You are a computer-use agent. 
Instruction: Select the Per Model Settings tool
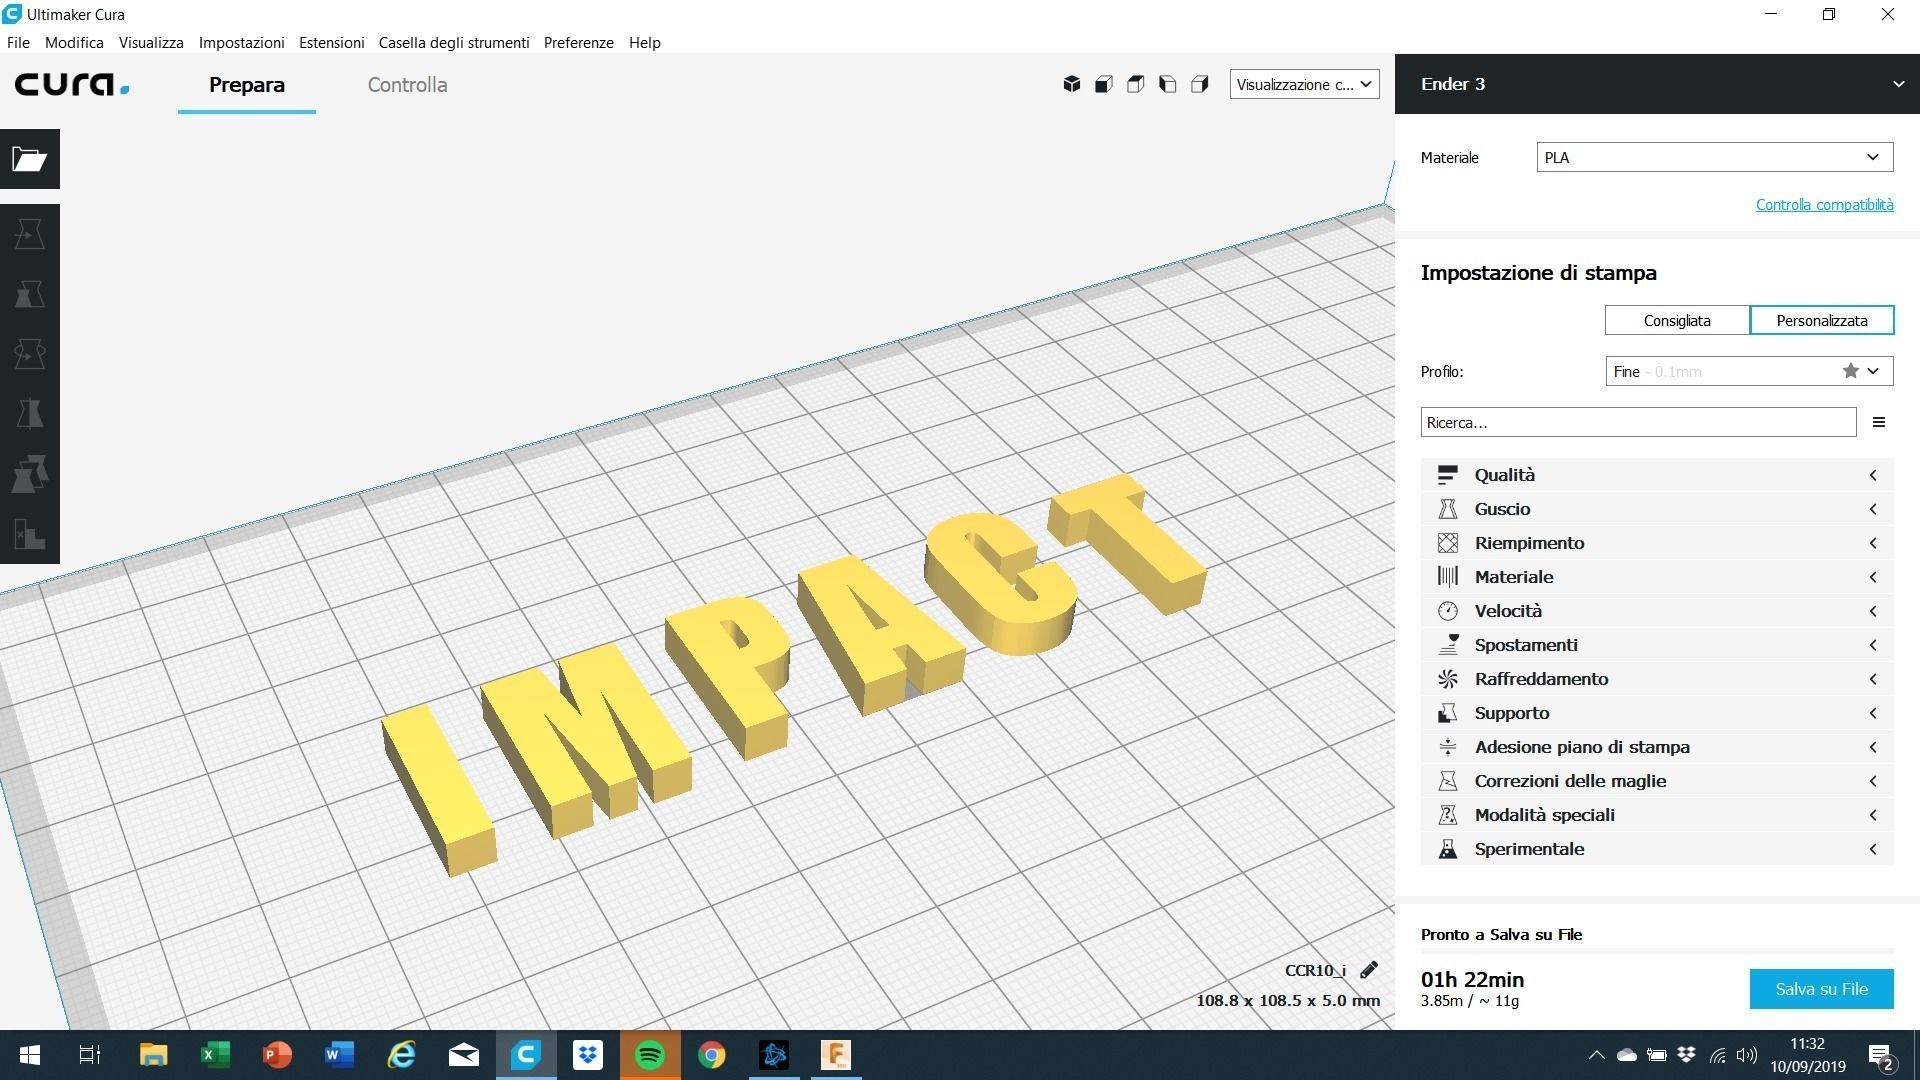(x=30, y=474)
